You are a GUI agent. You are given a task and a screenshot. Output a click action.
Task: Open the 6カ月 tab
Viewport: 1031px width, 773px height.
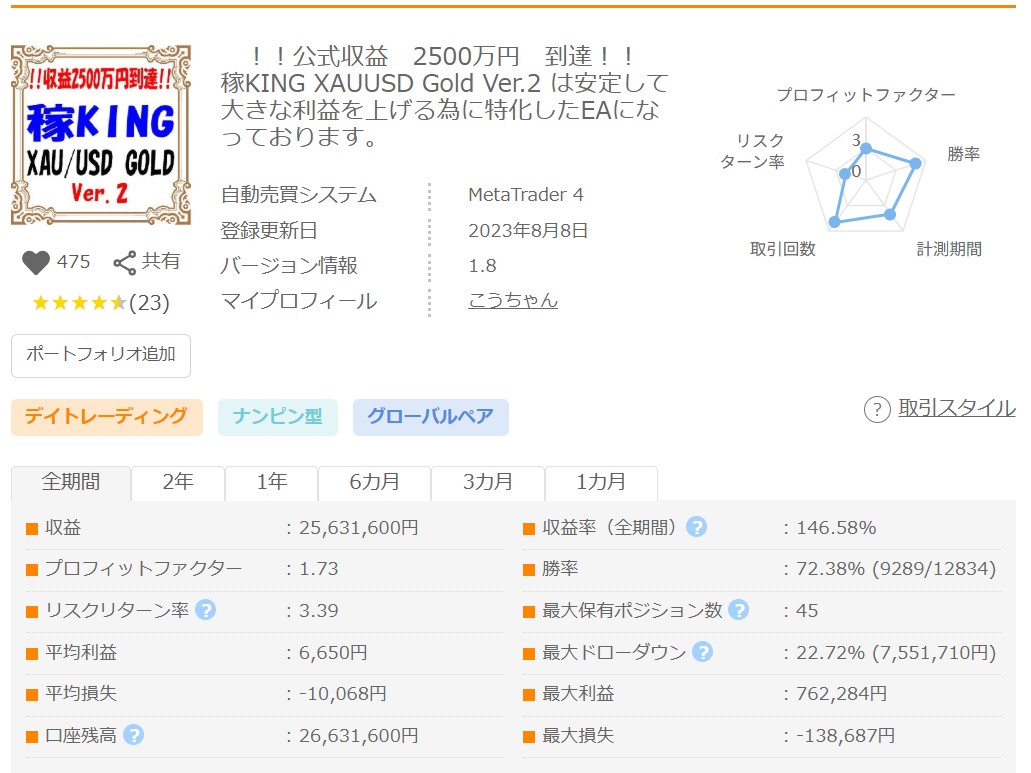[374, 482]
